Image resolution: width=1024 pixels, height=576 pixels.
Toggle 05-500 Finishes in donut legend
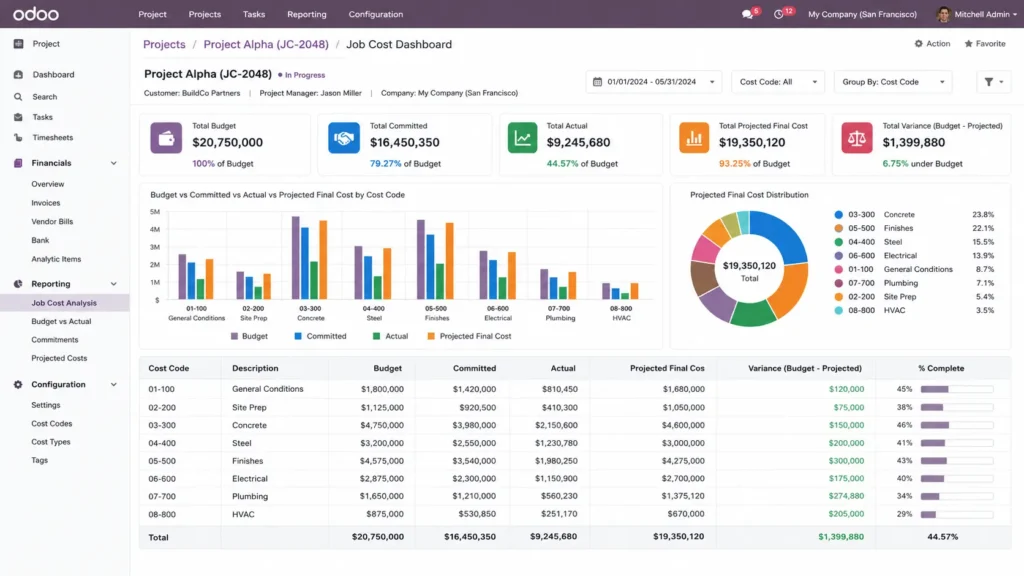tap(914, 229)
